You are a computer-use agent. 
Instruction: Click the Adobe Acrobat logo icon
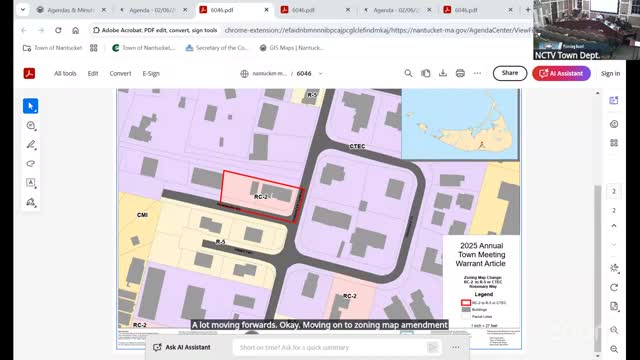tap(29, 73)
